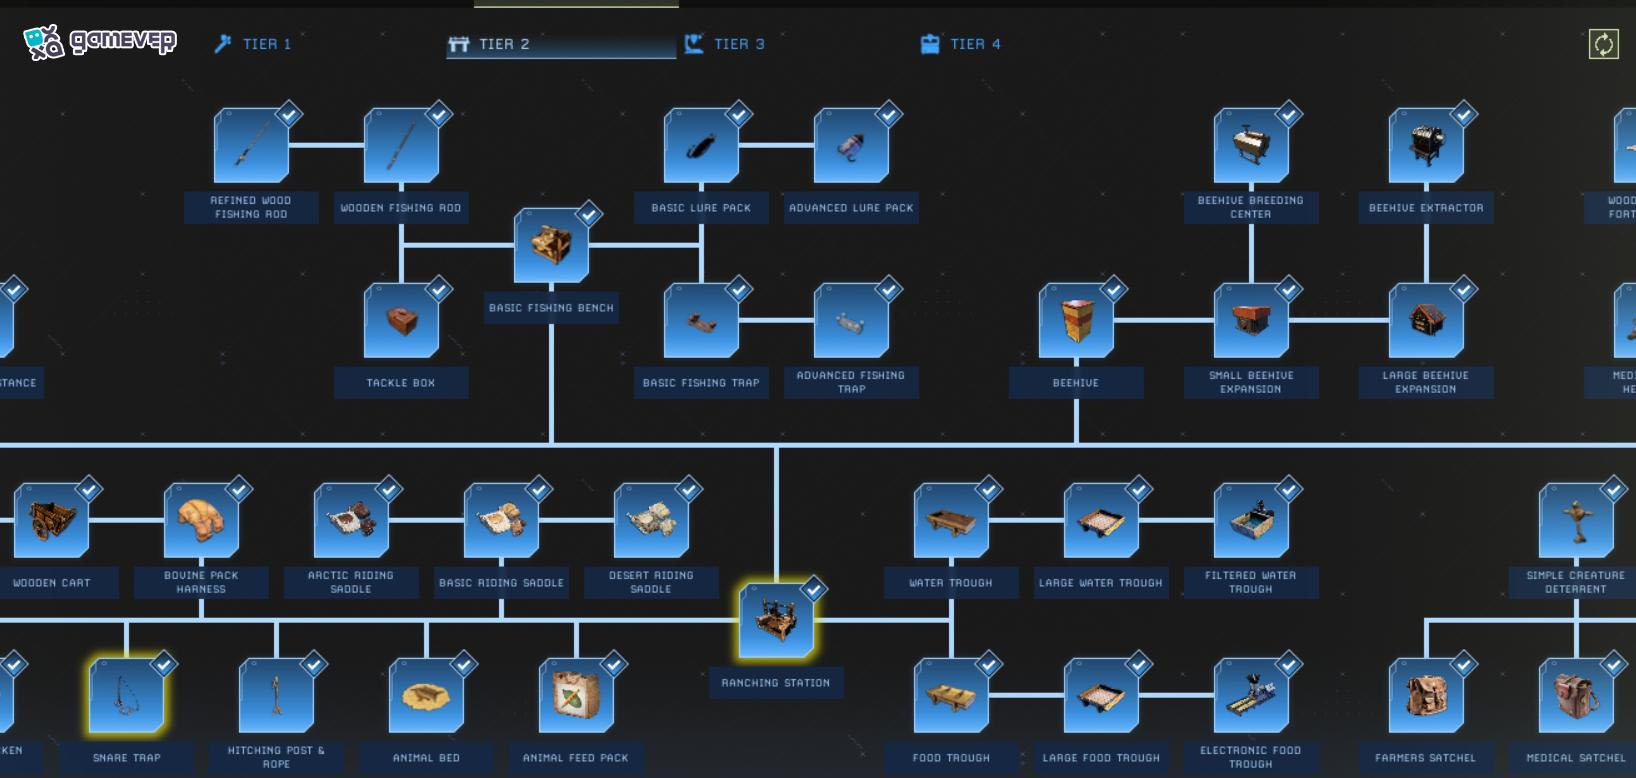Click the reset refresh button top right
This screenshot has width=1636, height=778.
[1603, 44]
